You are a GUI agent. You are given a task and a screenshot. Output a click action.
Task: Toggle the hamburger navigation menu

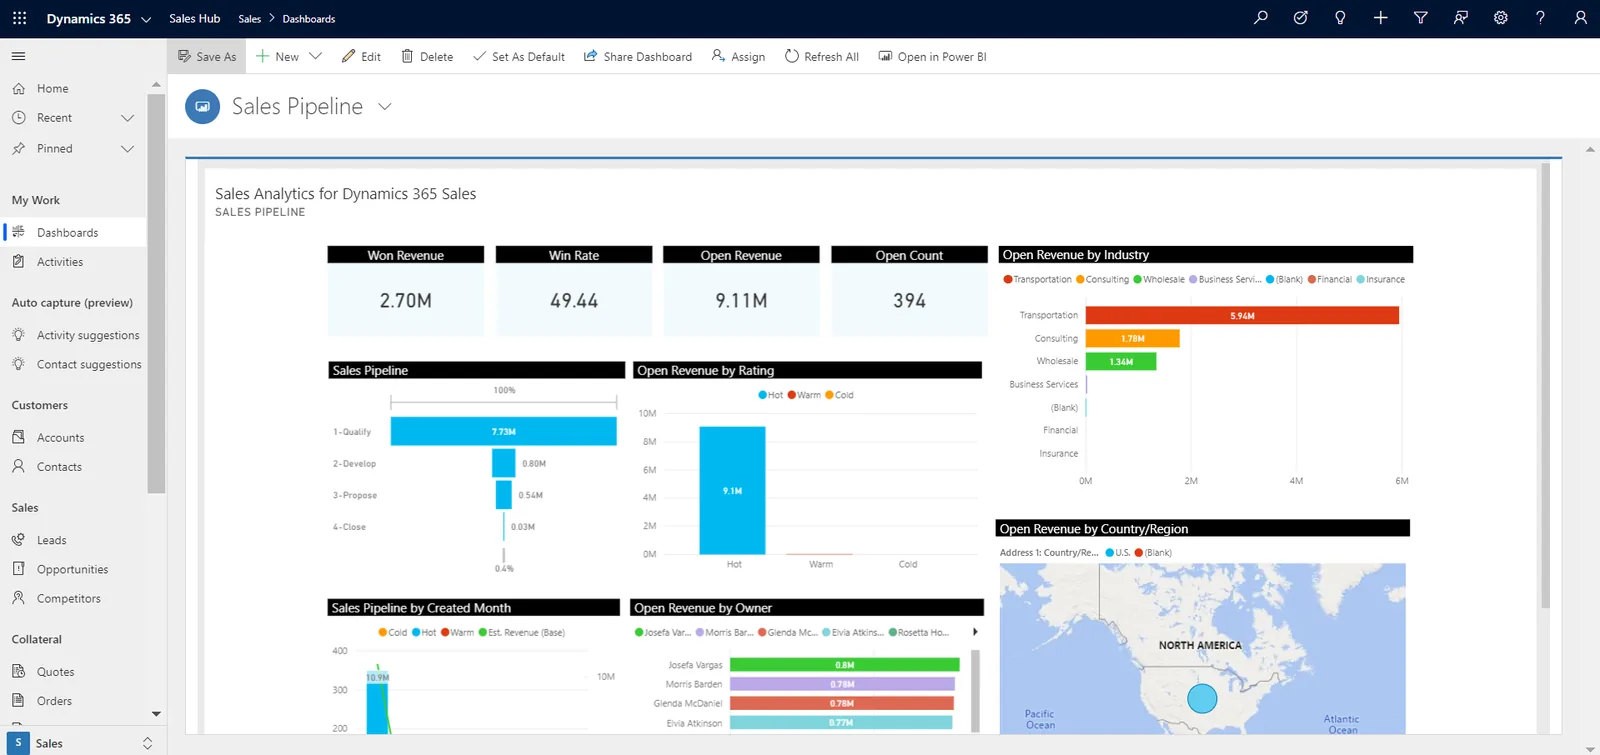pos(18,56)
